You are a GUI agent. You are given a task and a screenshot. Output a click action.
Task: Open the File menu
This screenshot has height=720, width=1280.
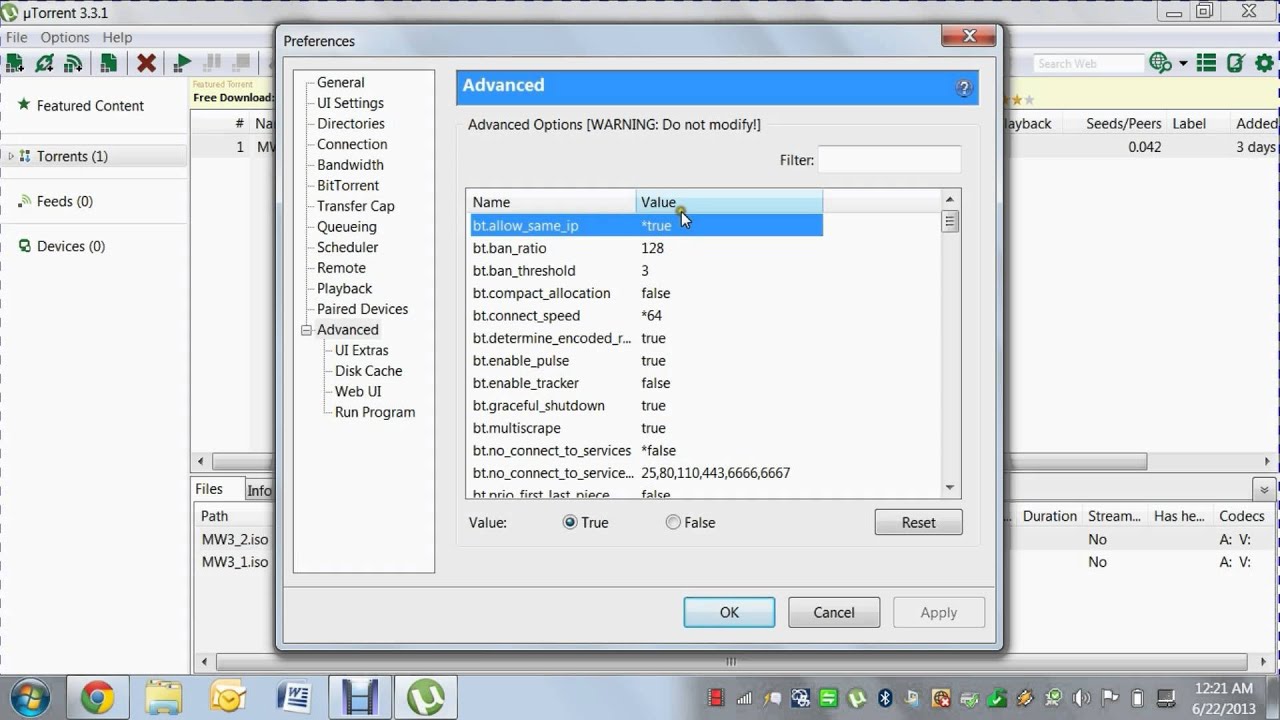pyautogui.click(x=16, y=37)
